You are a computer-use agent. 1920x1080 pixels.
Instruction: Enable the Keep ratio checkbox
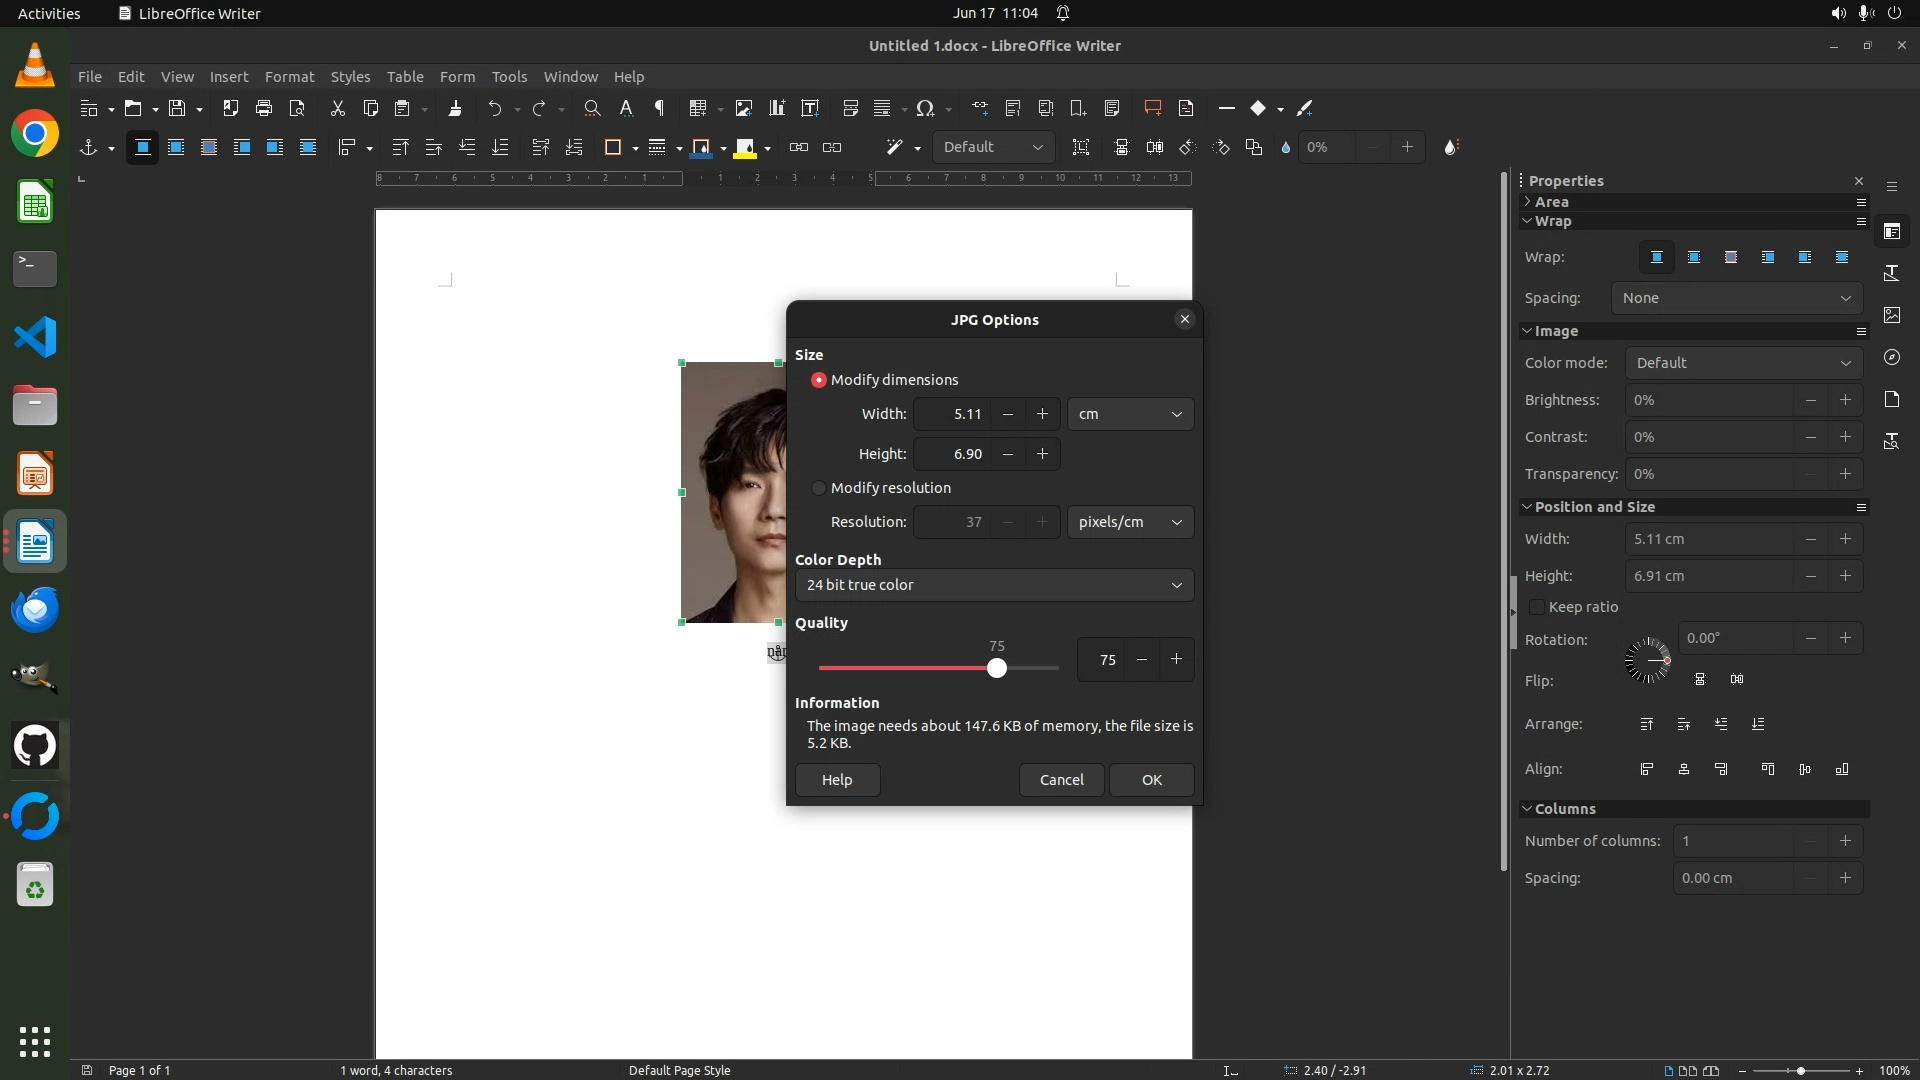coord(1537,607)
